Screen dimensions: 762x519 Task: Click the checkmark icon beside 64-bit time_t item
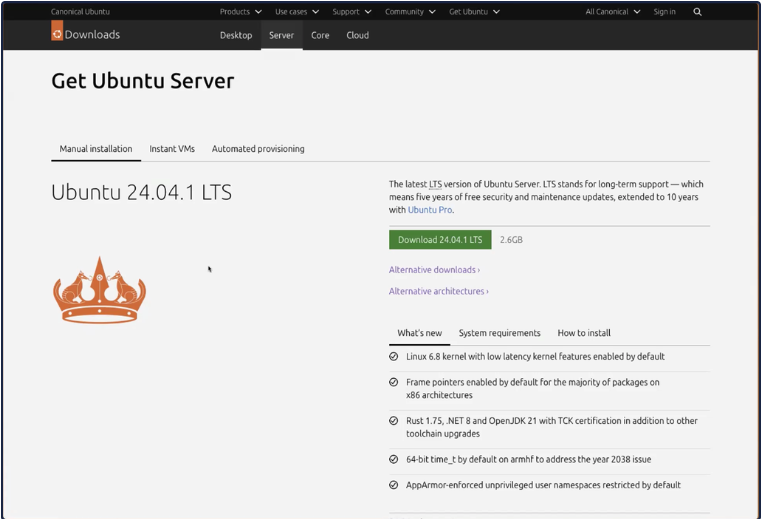pyautogui.click(x=393, y=459)
